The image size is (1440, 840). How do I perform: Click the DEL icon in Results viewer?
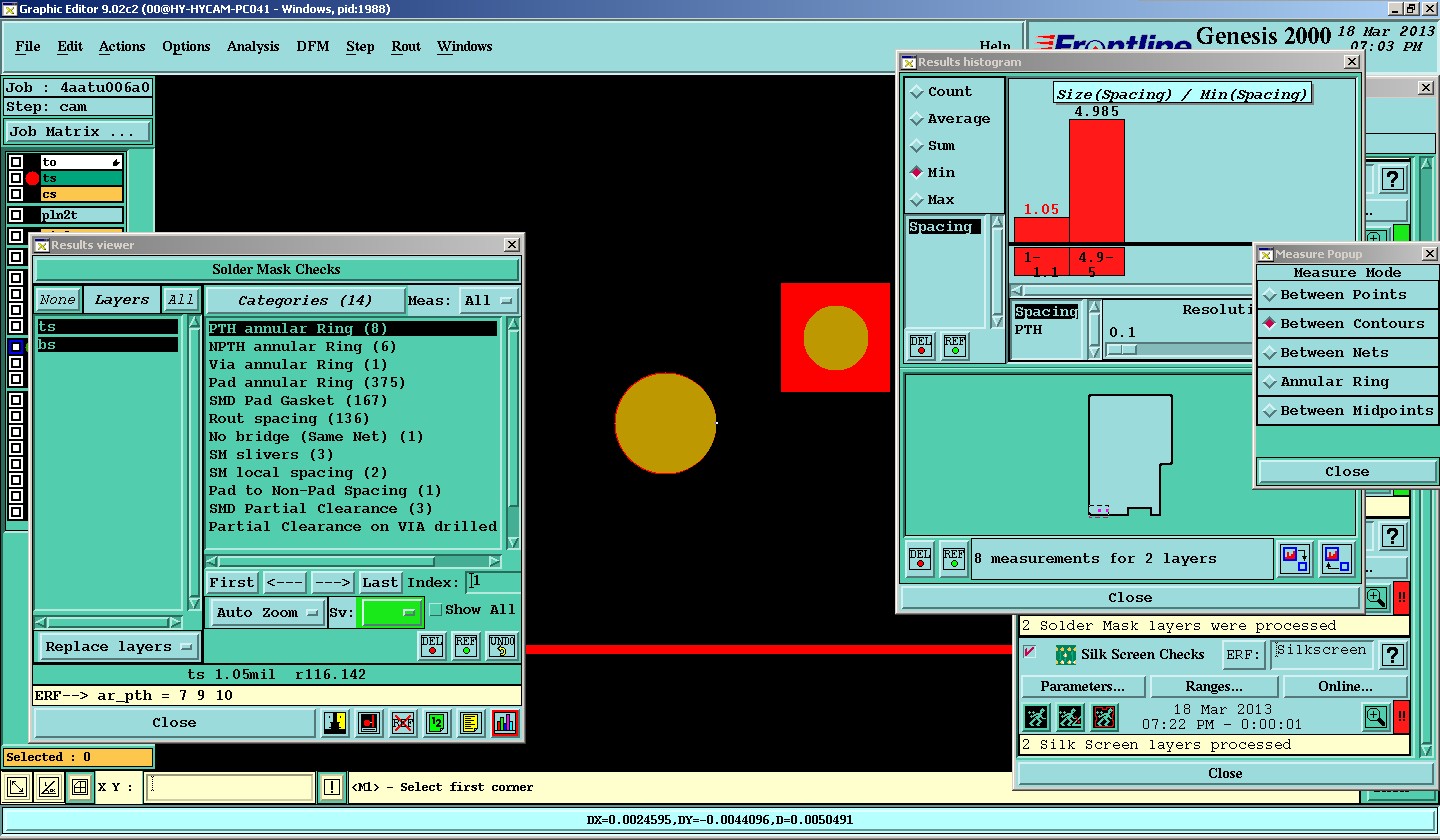tap(432, 646)
